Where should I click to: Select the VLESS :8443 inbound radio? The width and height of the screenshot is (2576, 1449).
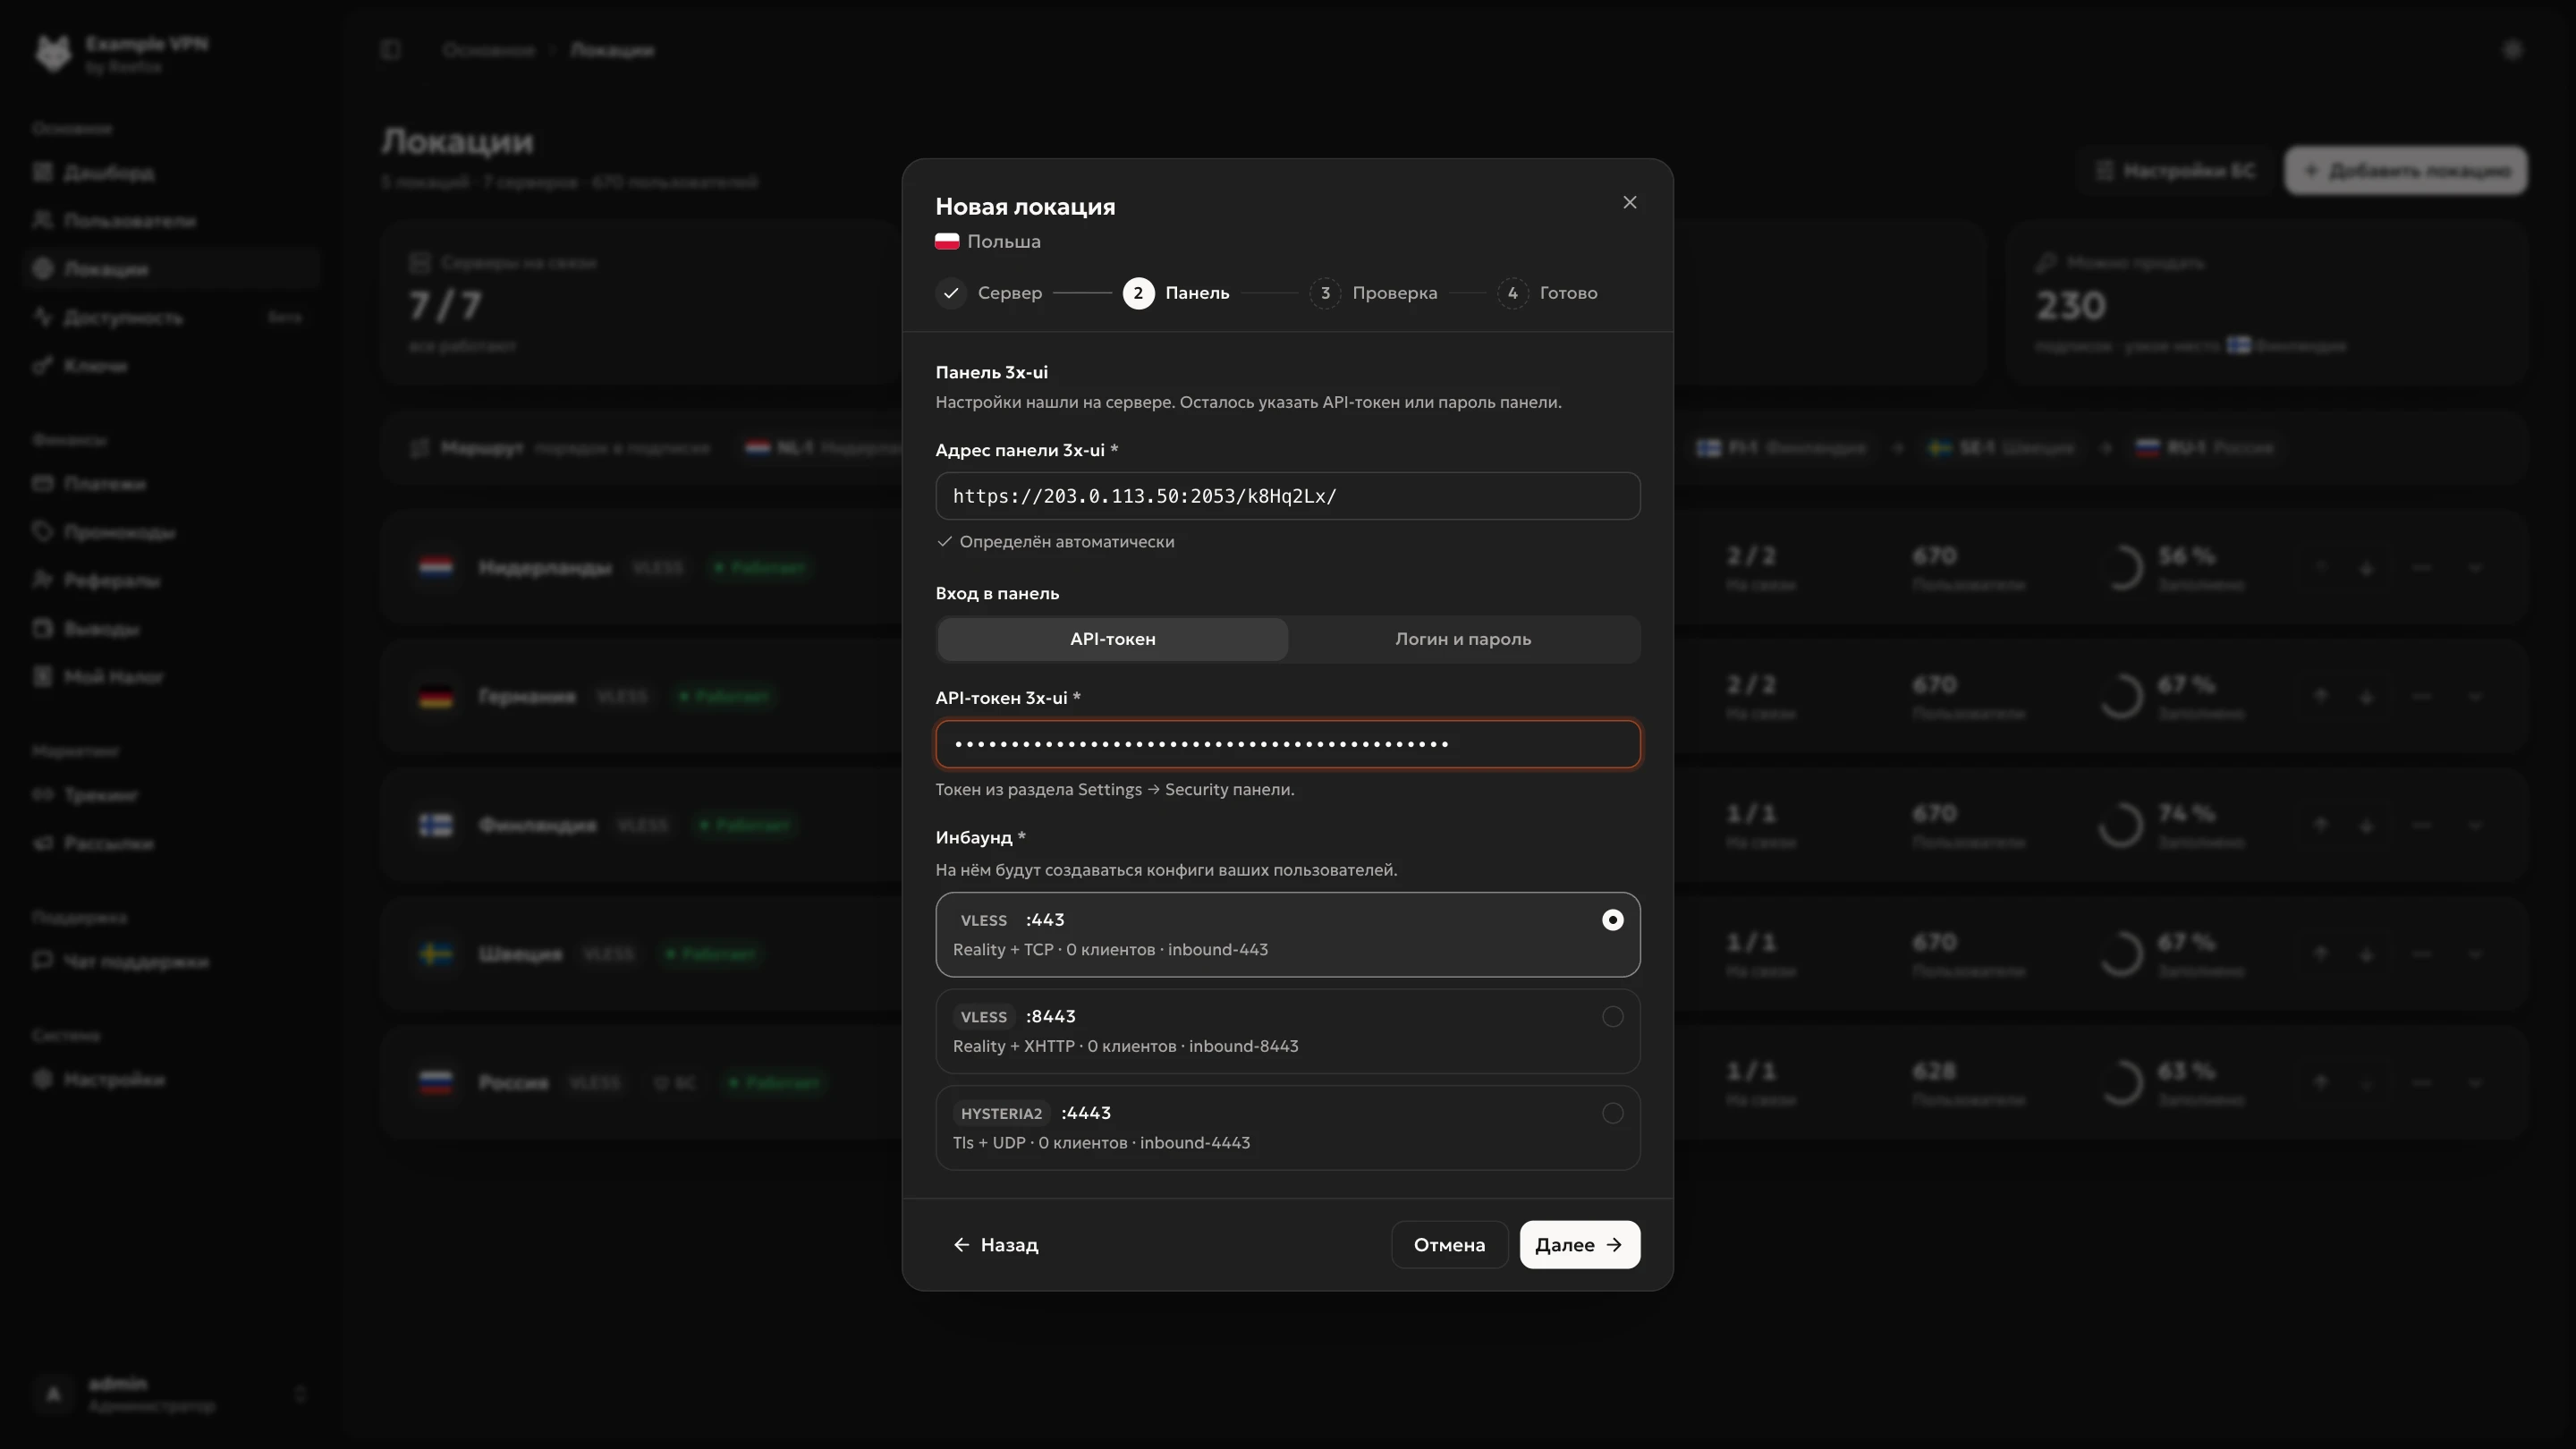tap(1612, 1016)
